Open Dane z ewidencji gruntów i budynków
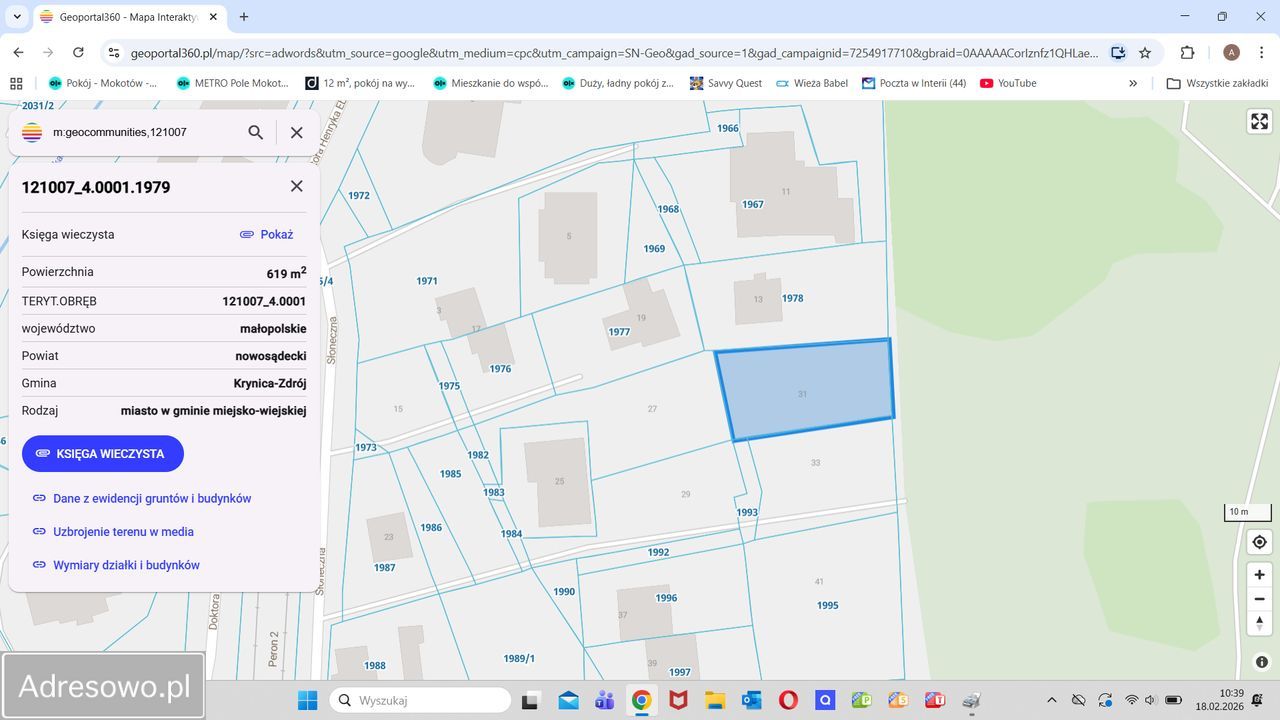This screenshot has height=720, width=1280. [151, 498]
